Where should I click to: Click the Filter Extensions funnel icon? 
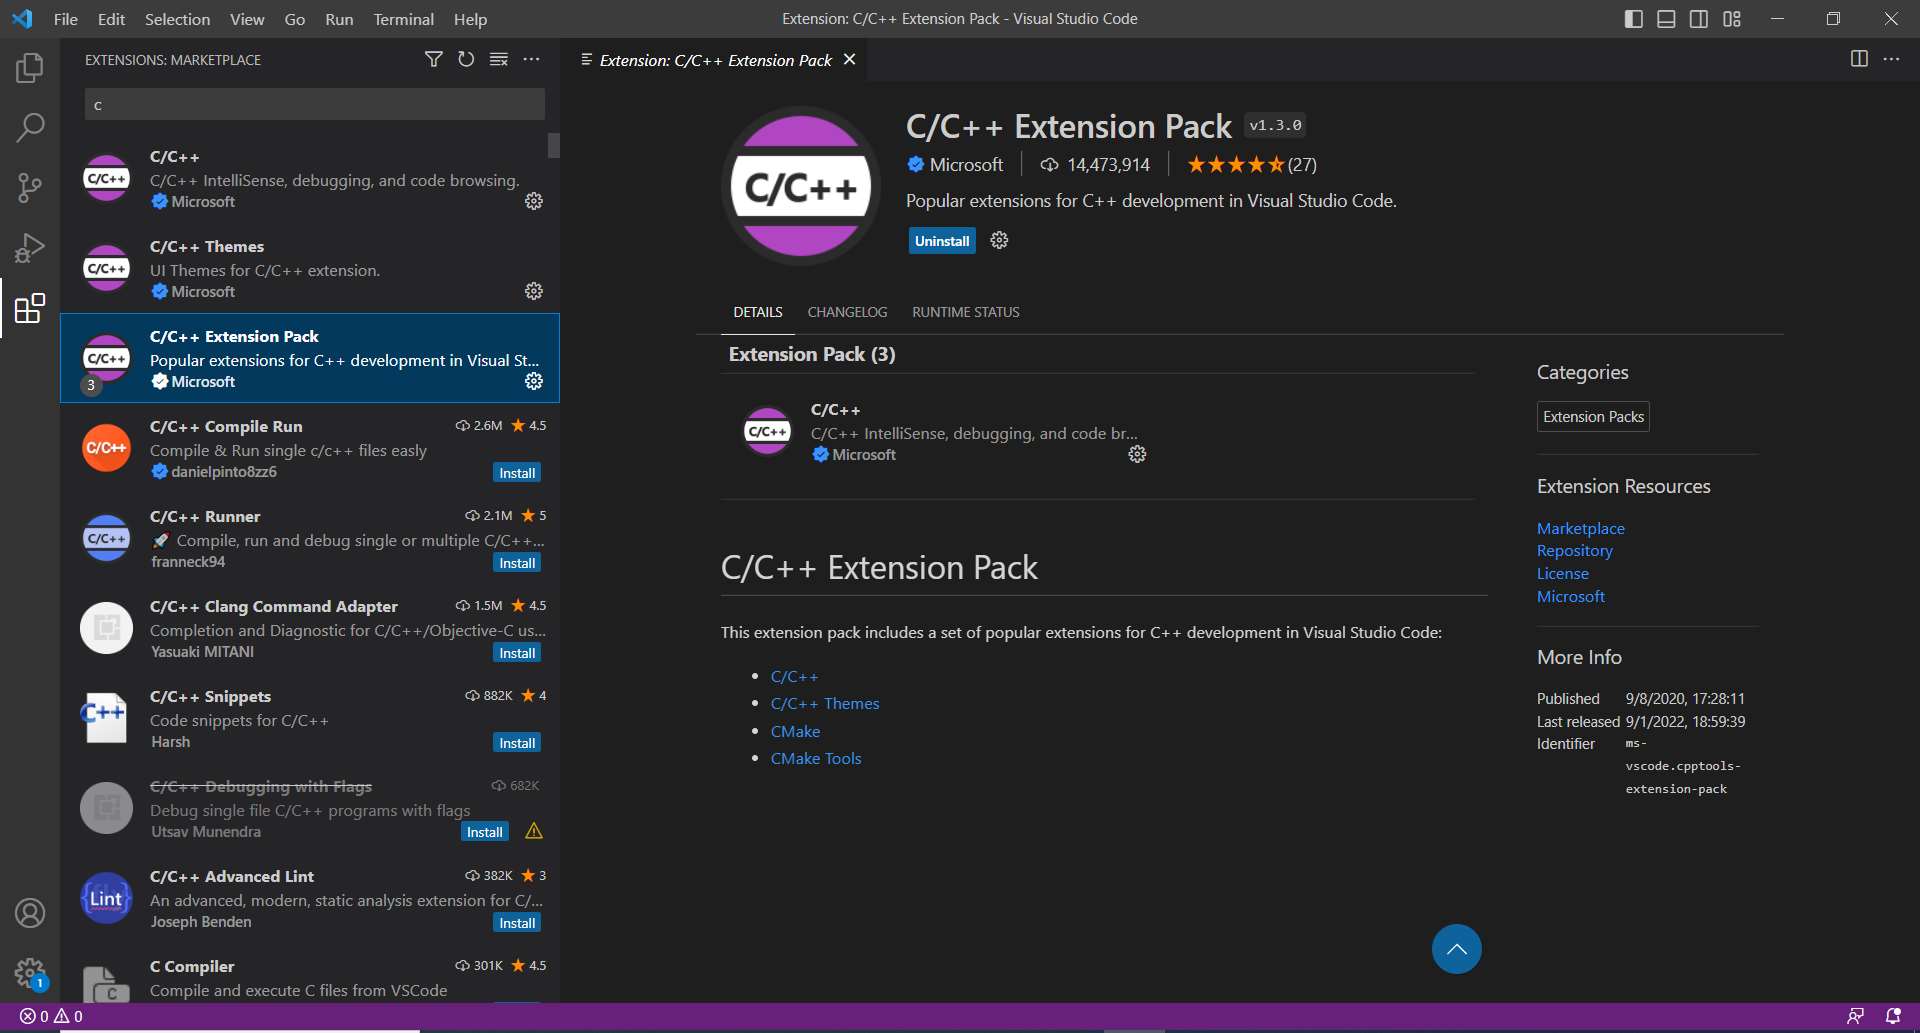[x=433, y=60]
